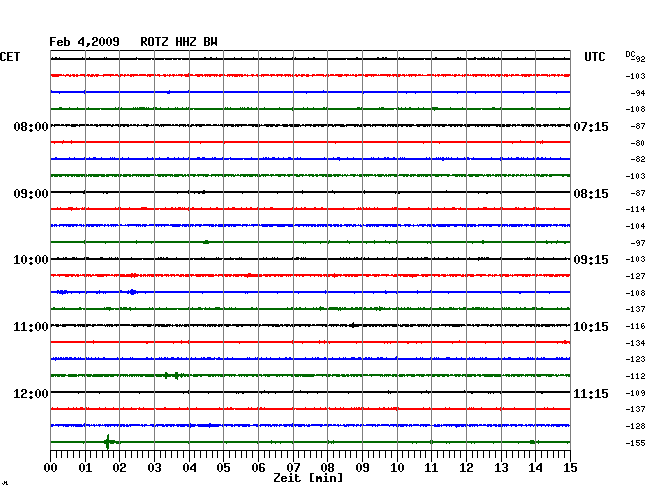Image resolution: width=650 pixels, height=494 pixels.
Task: Click the 10:15 UTC time label
Action: click(x=591, y=327)
